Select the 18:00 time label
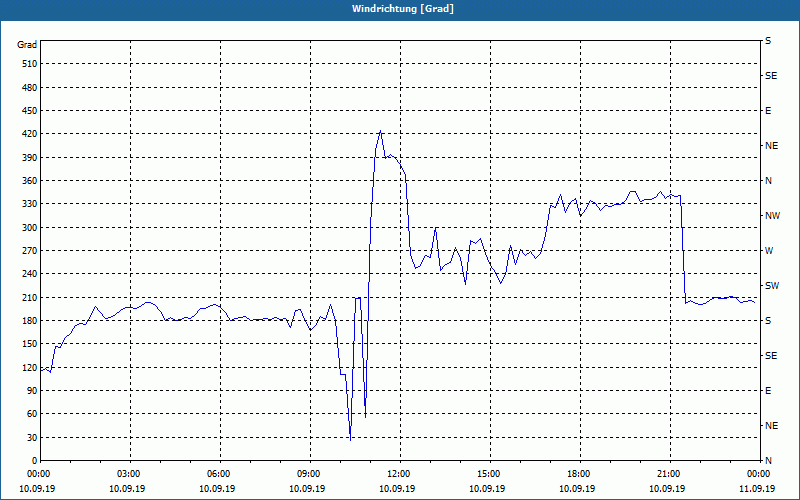The width and height of the screenshot is (800, 500). pyautogui.click(x=577, y=474)
